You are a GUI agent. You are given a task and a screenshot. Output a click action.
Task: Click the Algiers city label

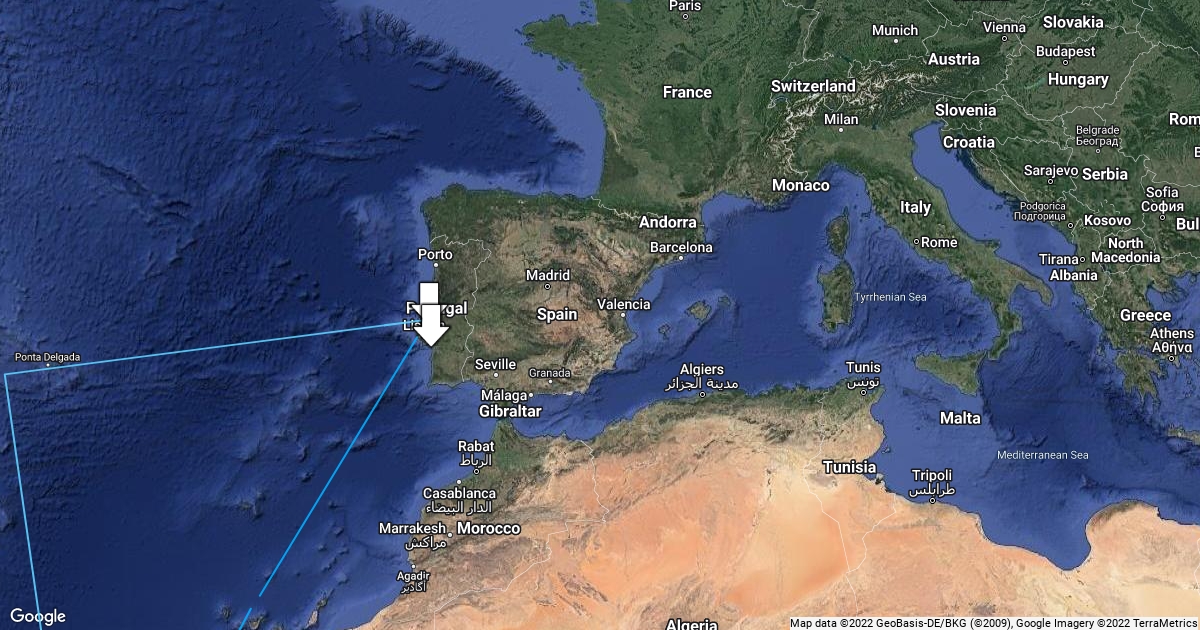[701, 369]
